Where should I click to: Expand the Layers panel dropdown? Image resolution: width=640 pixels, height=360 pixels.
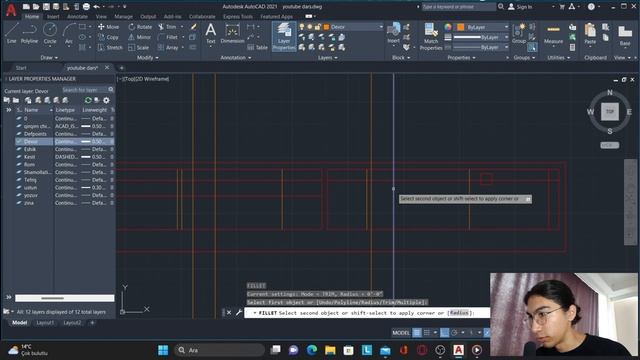pos(328,58)
